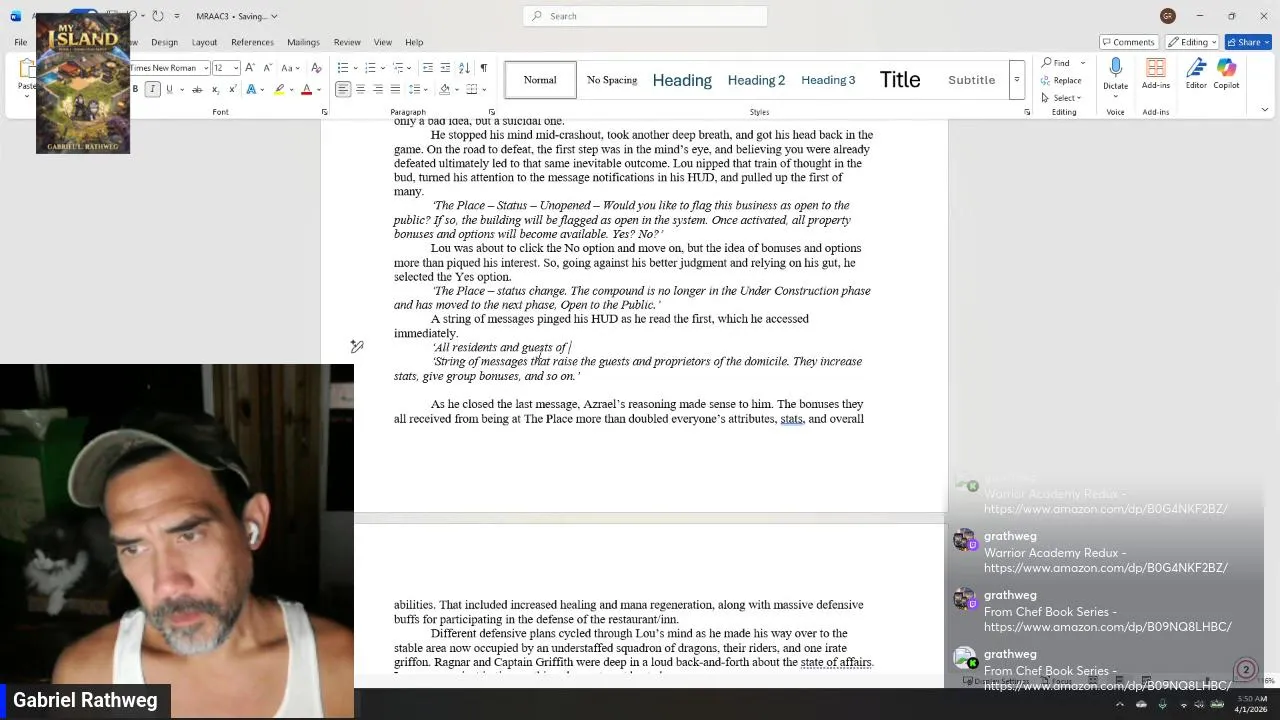Expand the Styles gallery
Screen dimensions: 1280x720
1016,80
